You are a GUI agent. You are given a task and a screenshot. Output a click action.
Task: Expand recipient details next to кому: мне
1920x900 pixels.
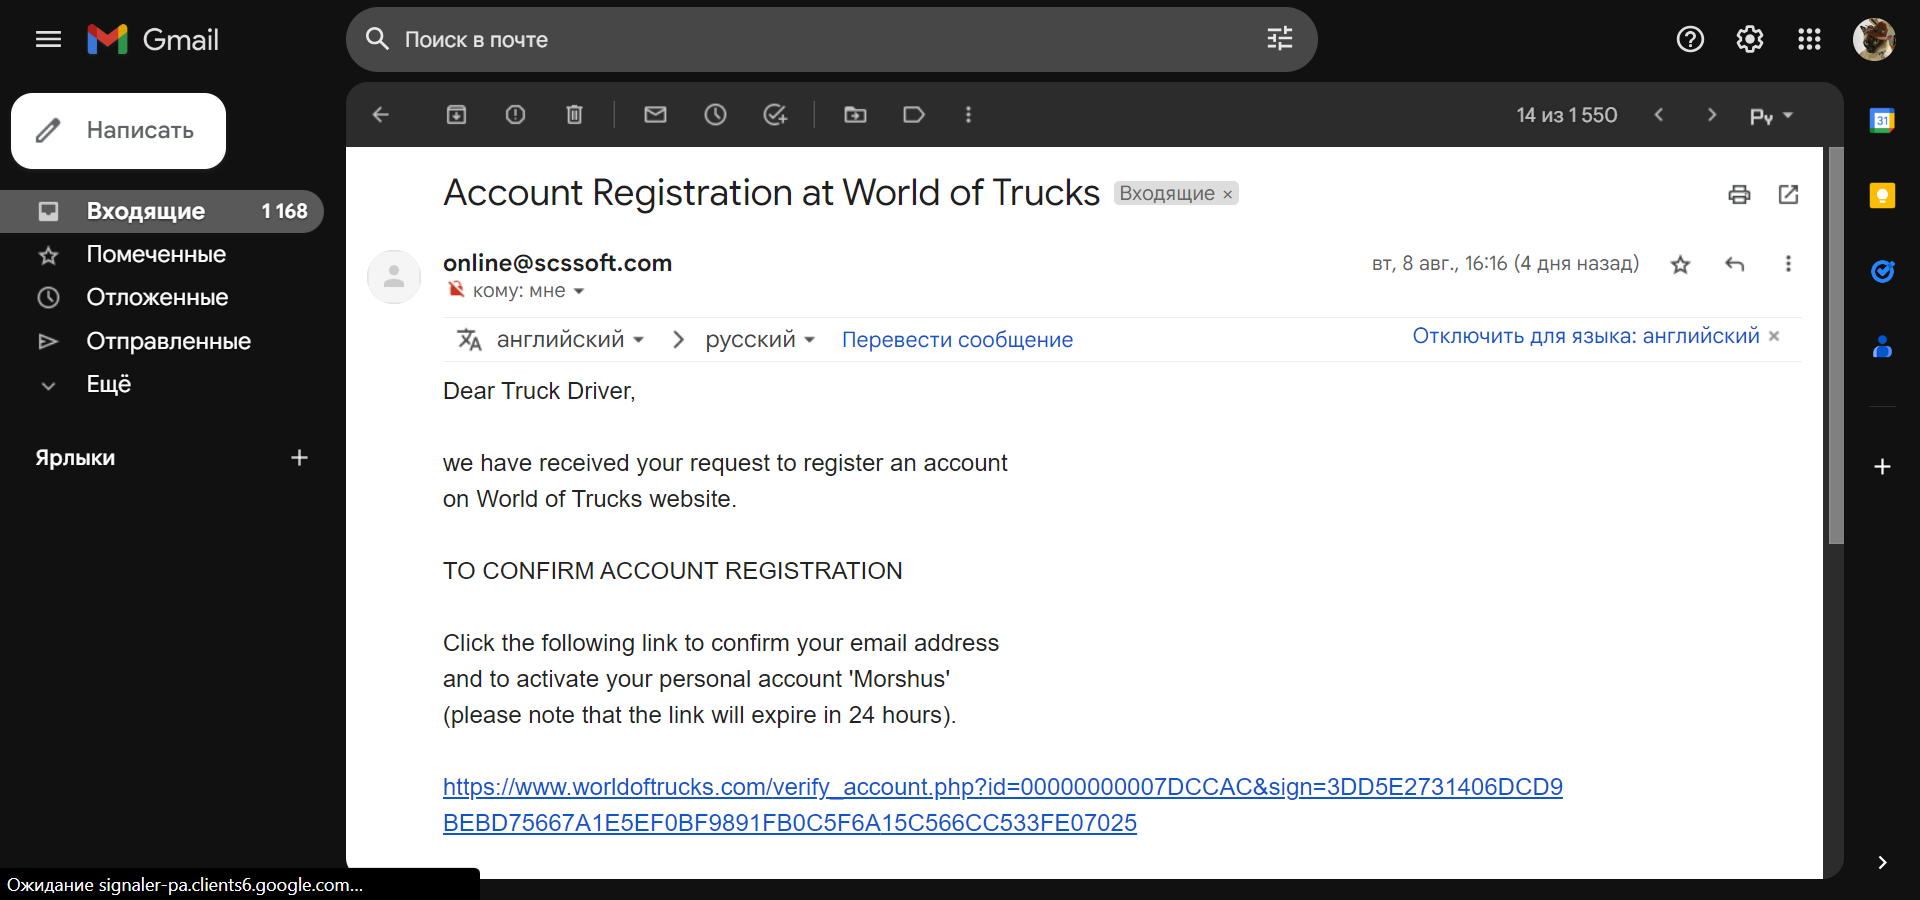[579, 291]
